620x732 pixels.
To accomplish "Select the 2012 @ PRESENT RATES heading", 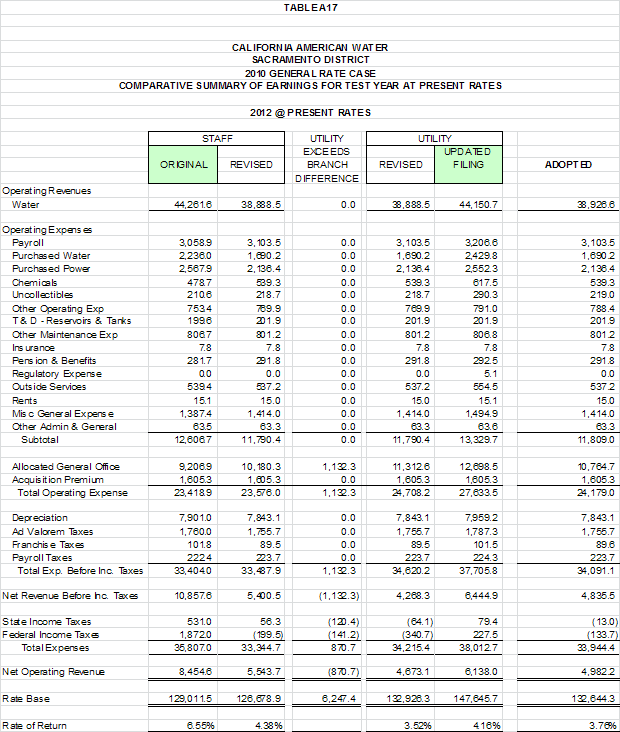I will tap(310, 112).
